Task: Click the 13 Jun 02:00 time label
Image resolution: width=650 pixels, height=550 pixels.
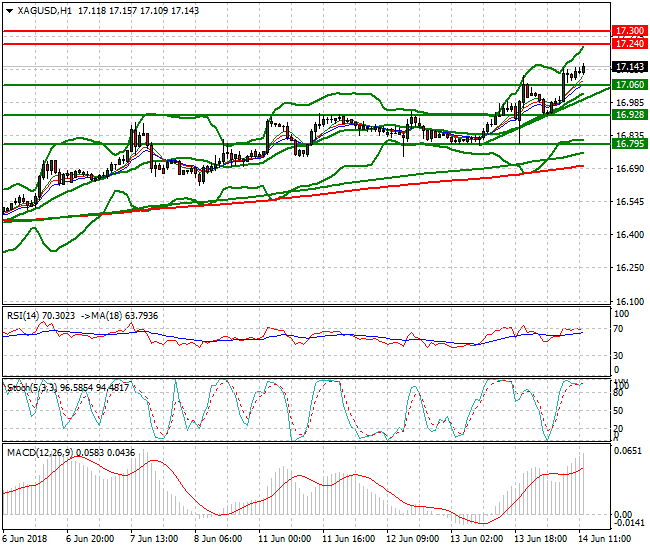Action: pyautogui.click(x=477, y=539)
